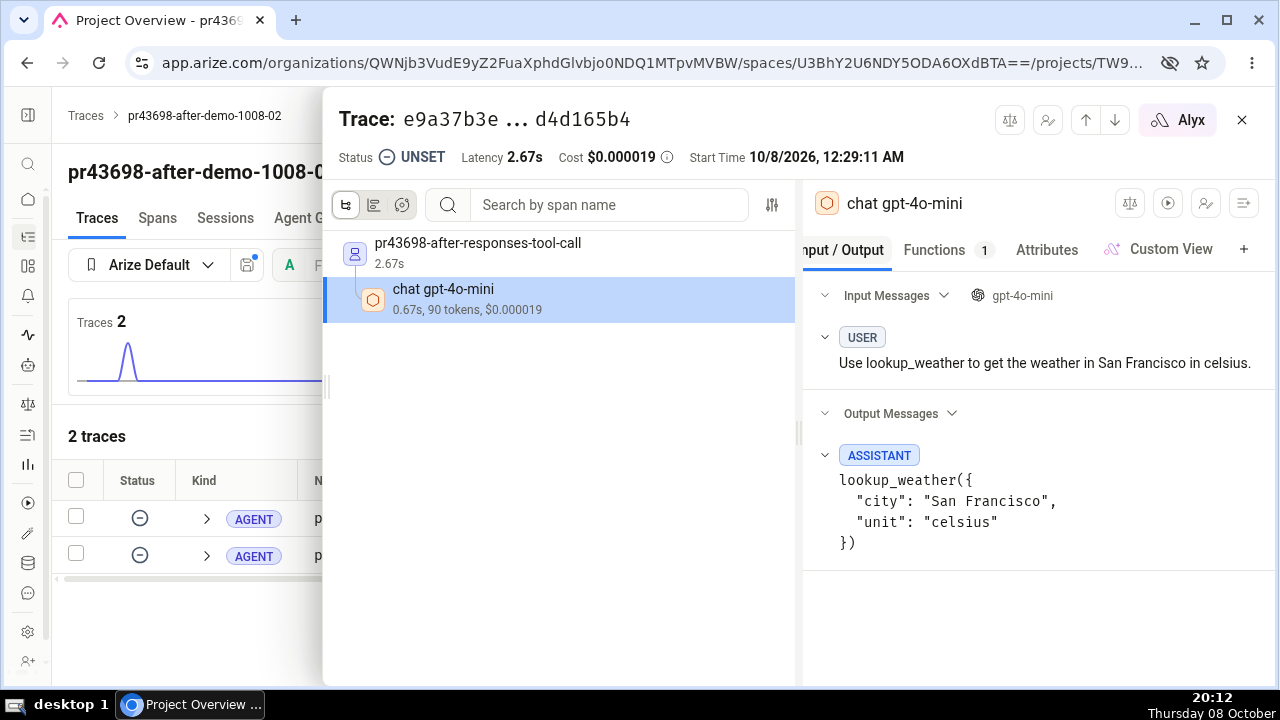Expand the second AGENT trace row chevron

pyautogui.click(x=207, y=556)
